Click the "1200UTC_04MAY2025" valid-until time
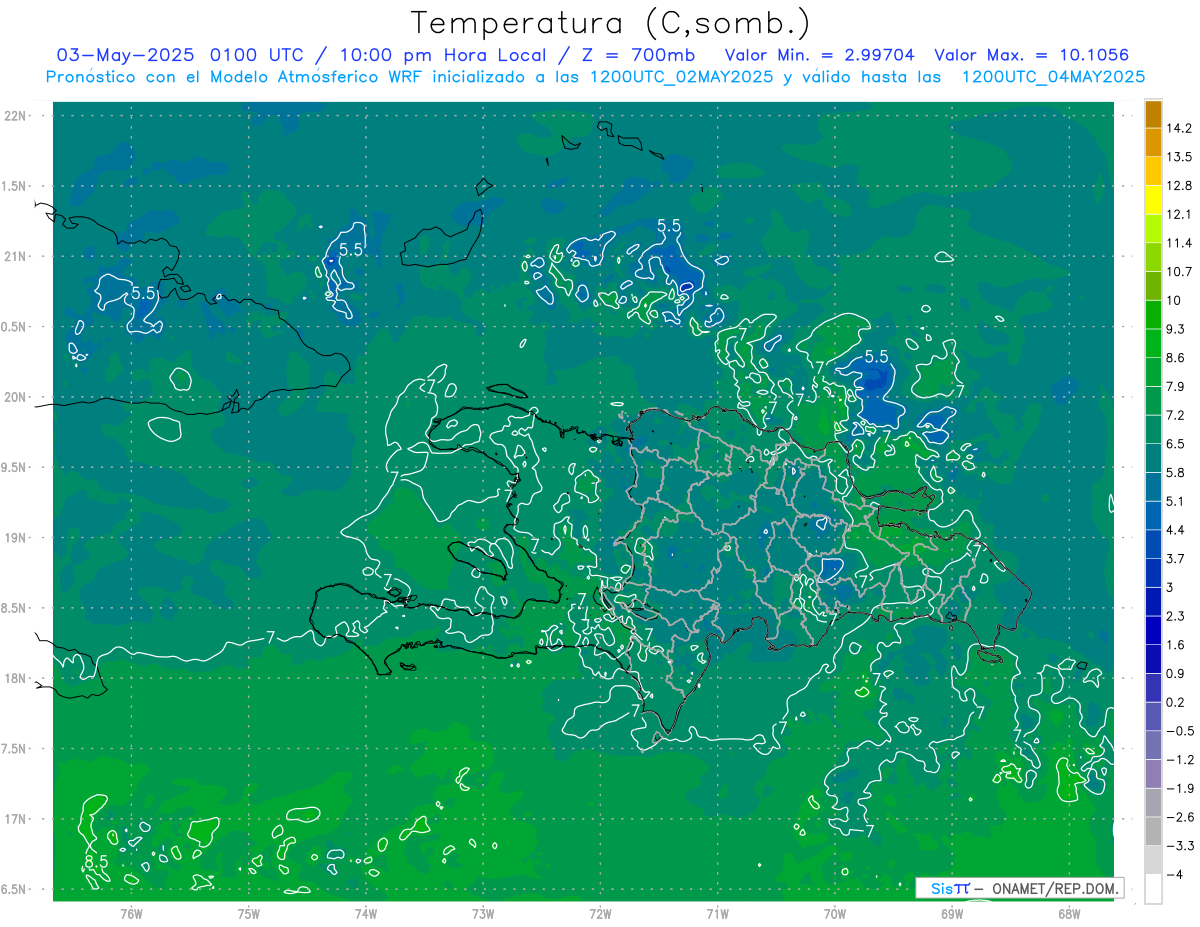Viewport: 1200px width, 927px height. click(1053, 76)
